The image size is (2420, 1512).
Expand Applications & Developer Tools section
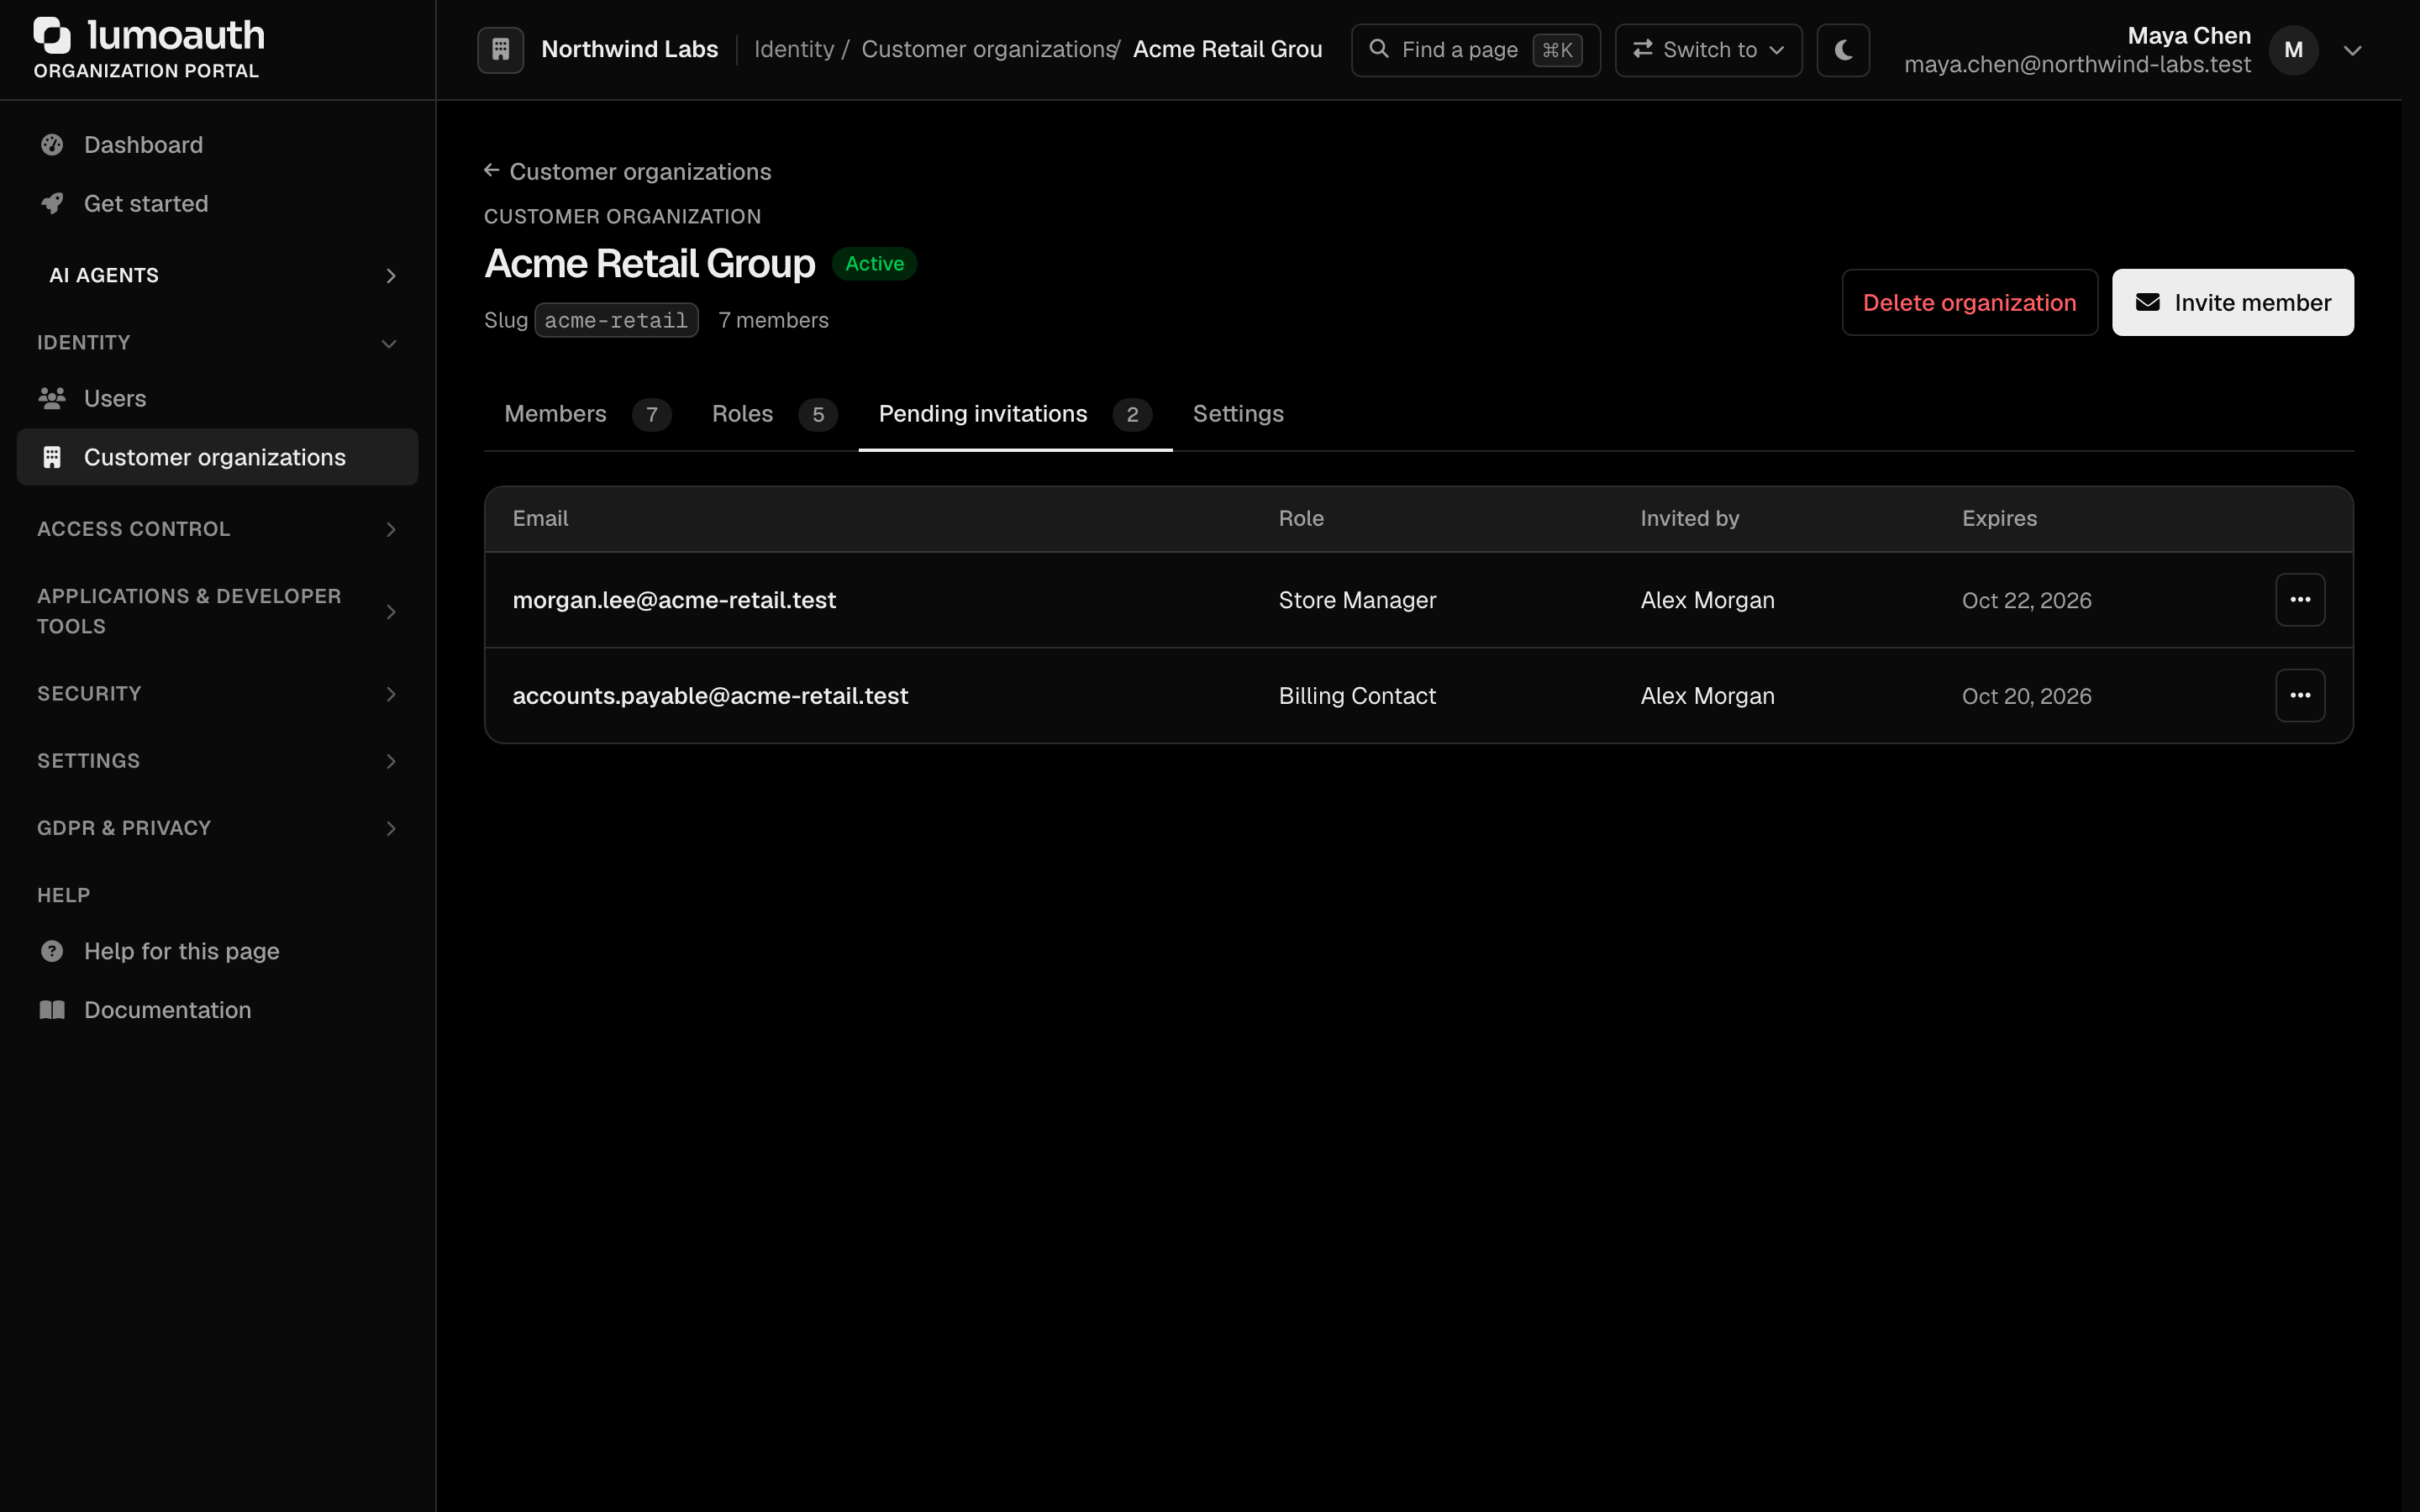[218, 611]
